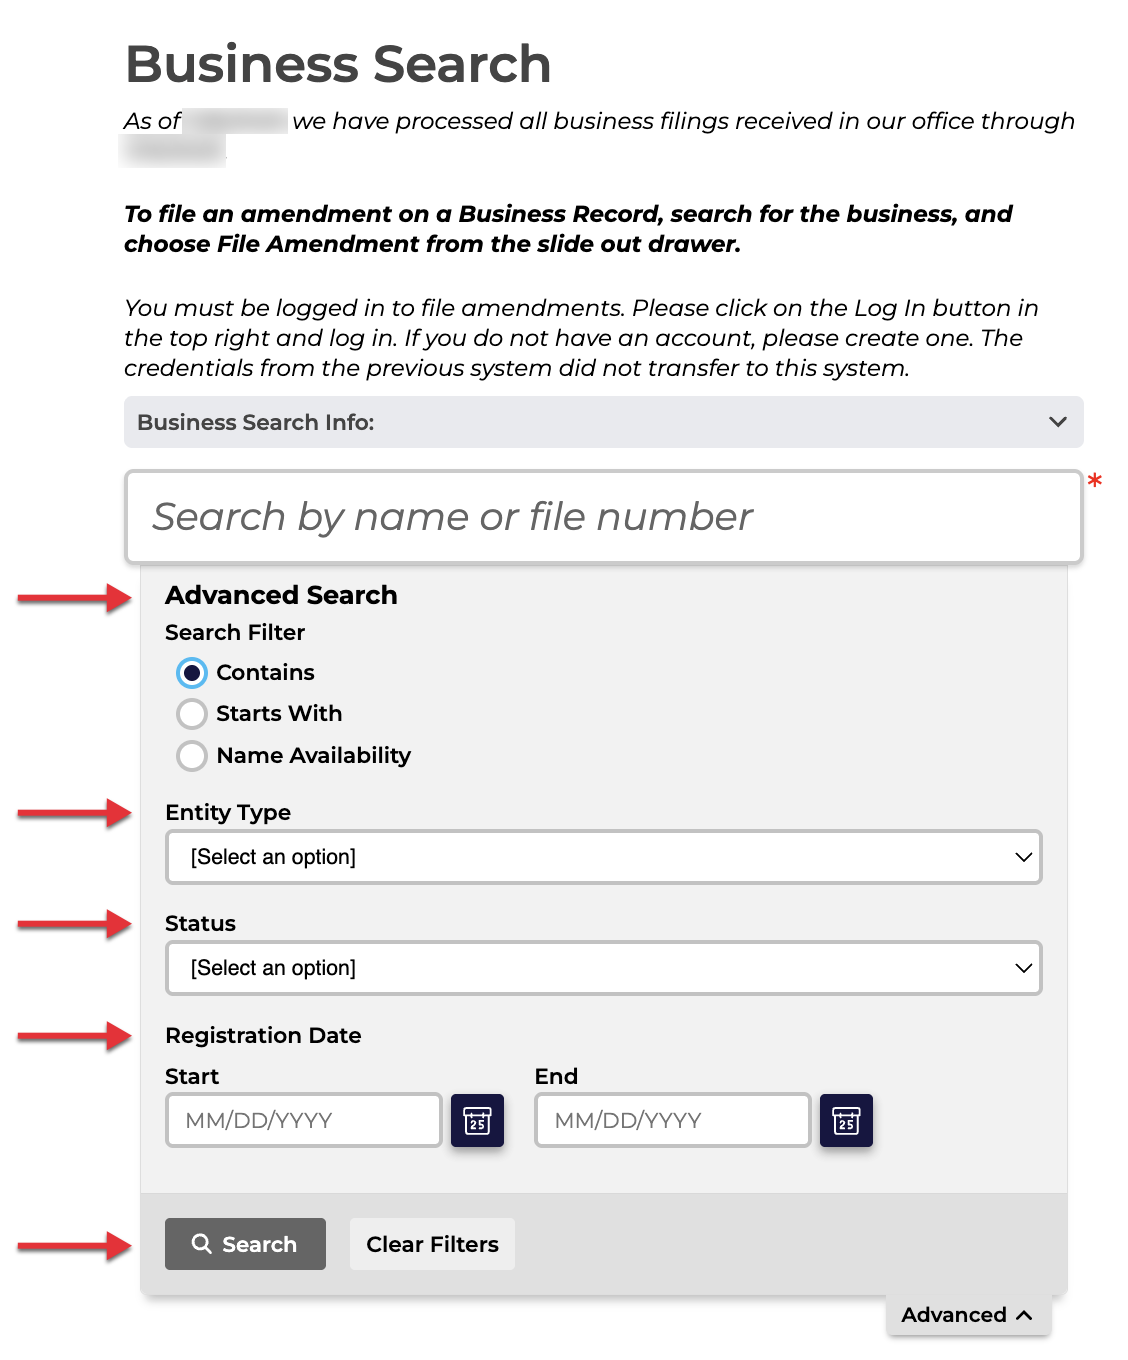The width and height of the screenshot is (1128, 1360).
Task: Open the End date calendar picker
Action: click(846, 1120)
